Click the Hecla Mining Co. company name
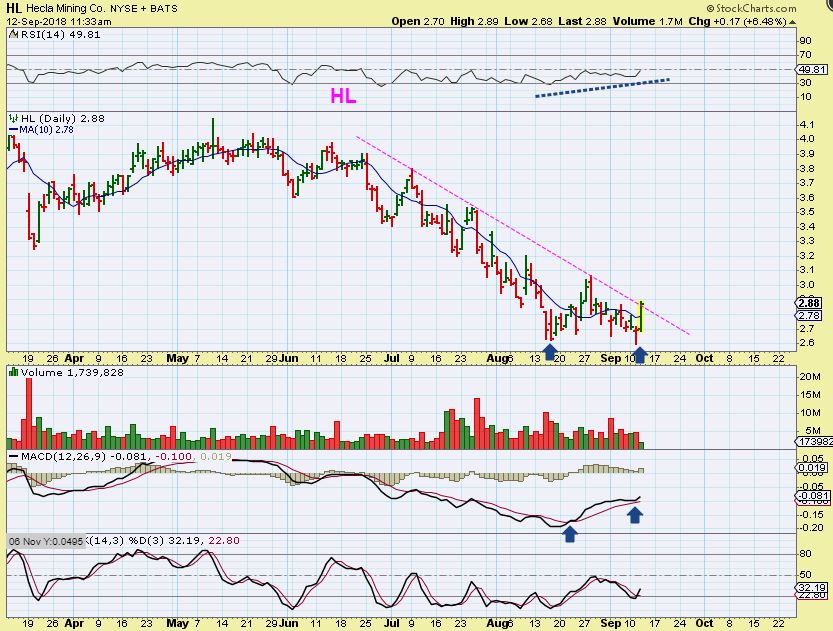 [x=65, y=8]
